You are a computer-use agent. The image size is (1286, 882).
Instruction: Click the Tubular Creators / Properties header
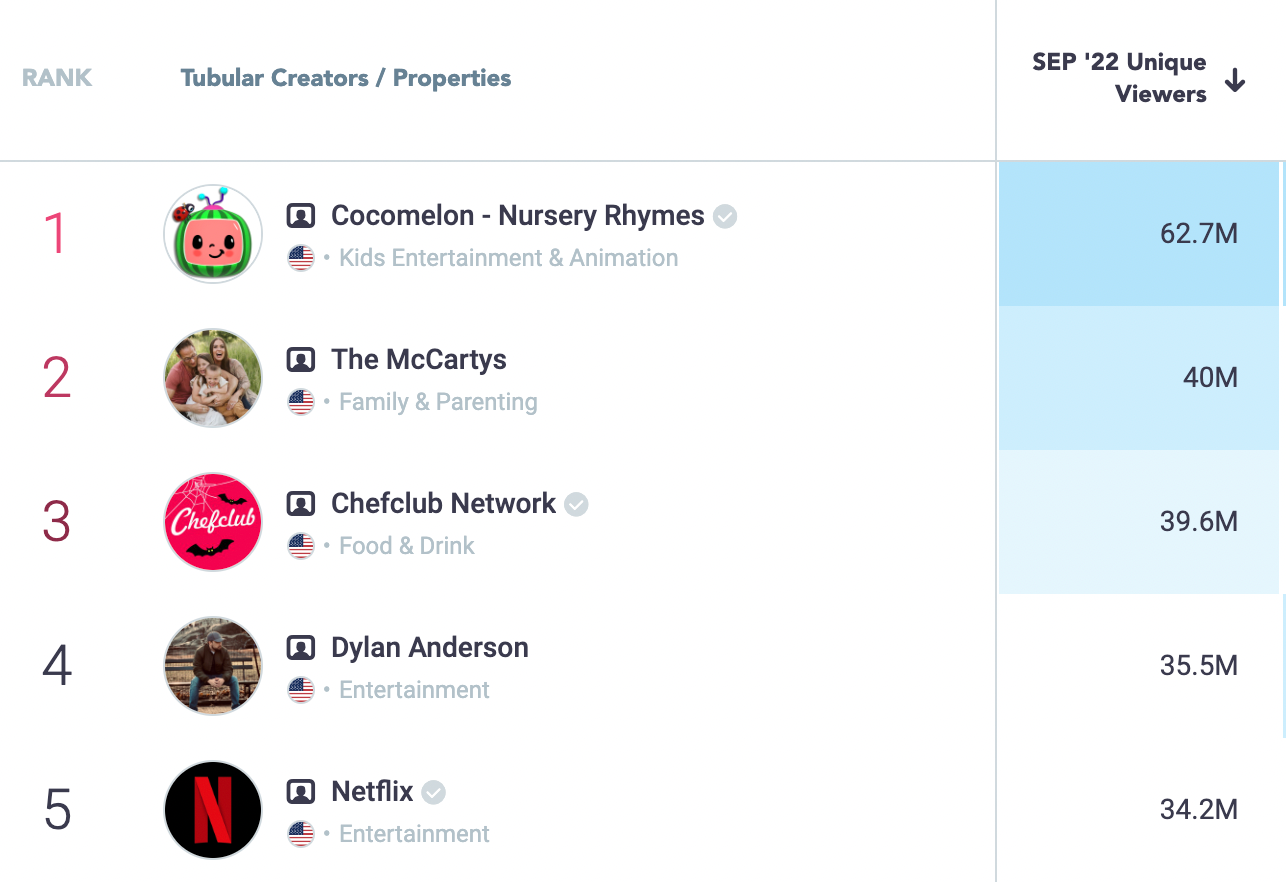tap(346, 78)
